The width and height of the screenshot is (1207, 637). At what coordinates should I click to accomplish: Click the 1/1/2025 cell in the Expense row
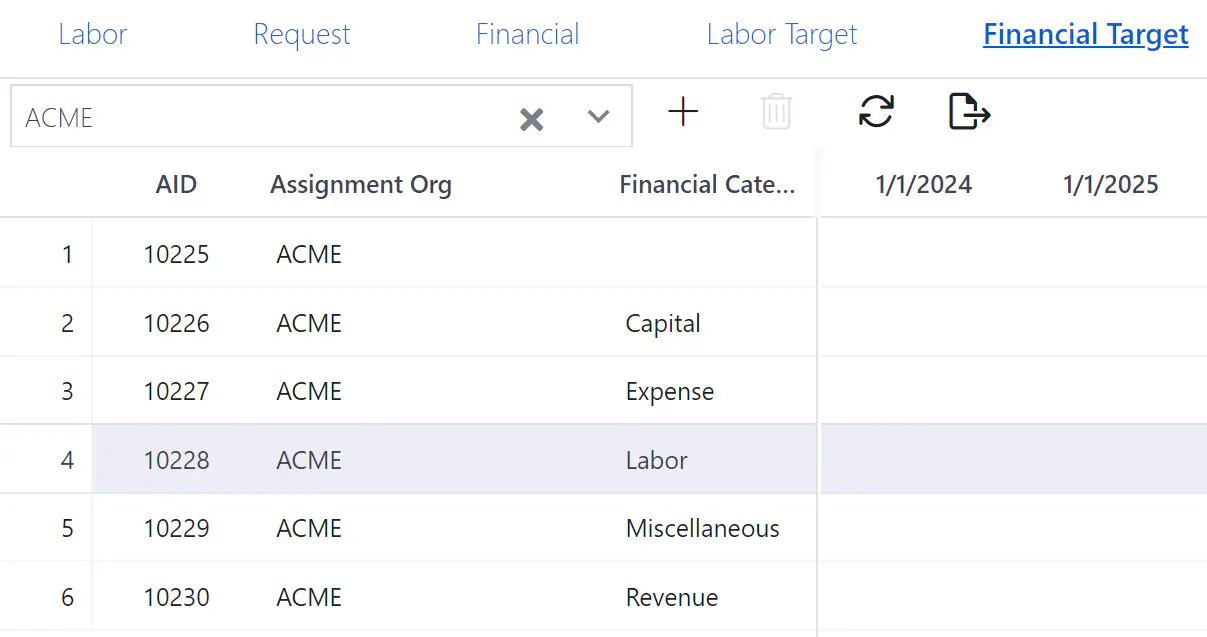tap(1113, 391)
